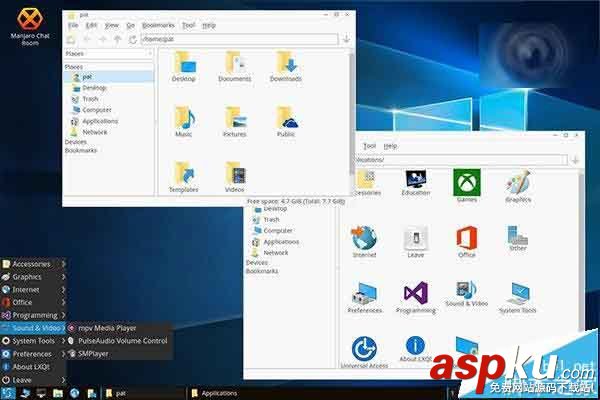
Task: Click the home button in pat window toolbar
Action: pos(71,39)
